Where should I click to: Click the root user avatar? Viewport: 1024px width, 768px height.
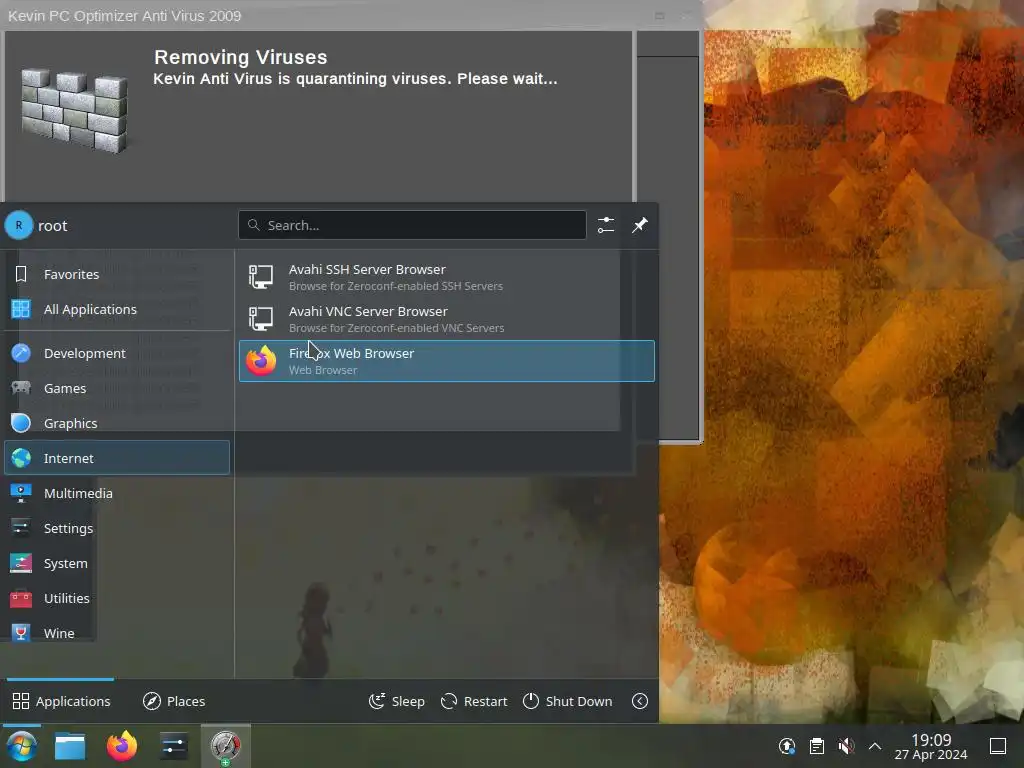coord(19,225)
